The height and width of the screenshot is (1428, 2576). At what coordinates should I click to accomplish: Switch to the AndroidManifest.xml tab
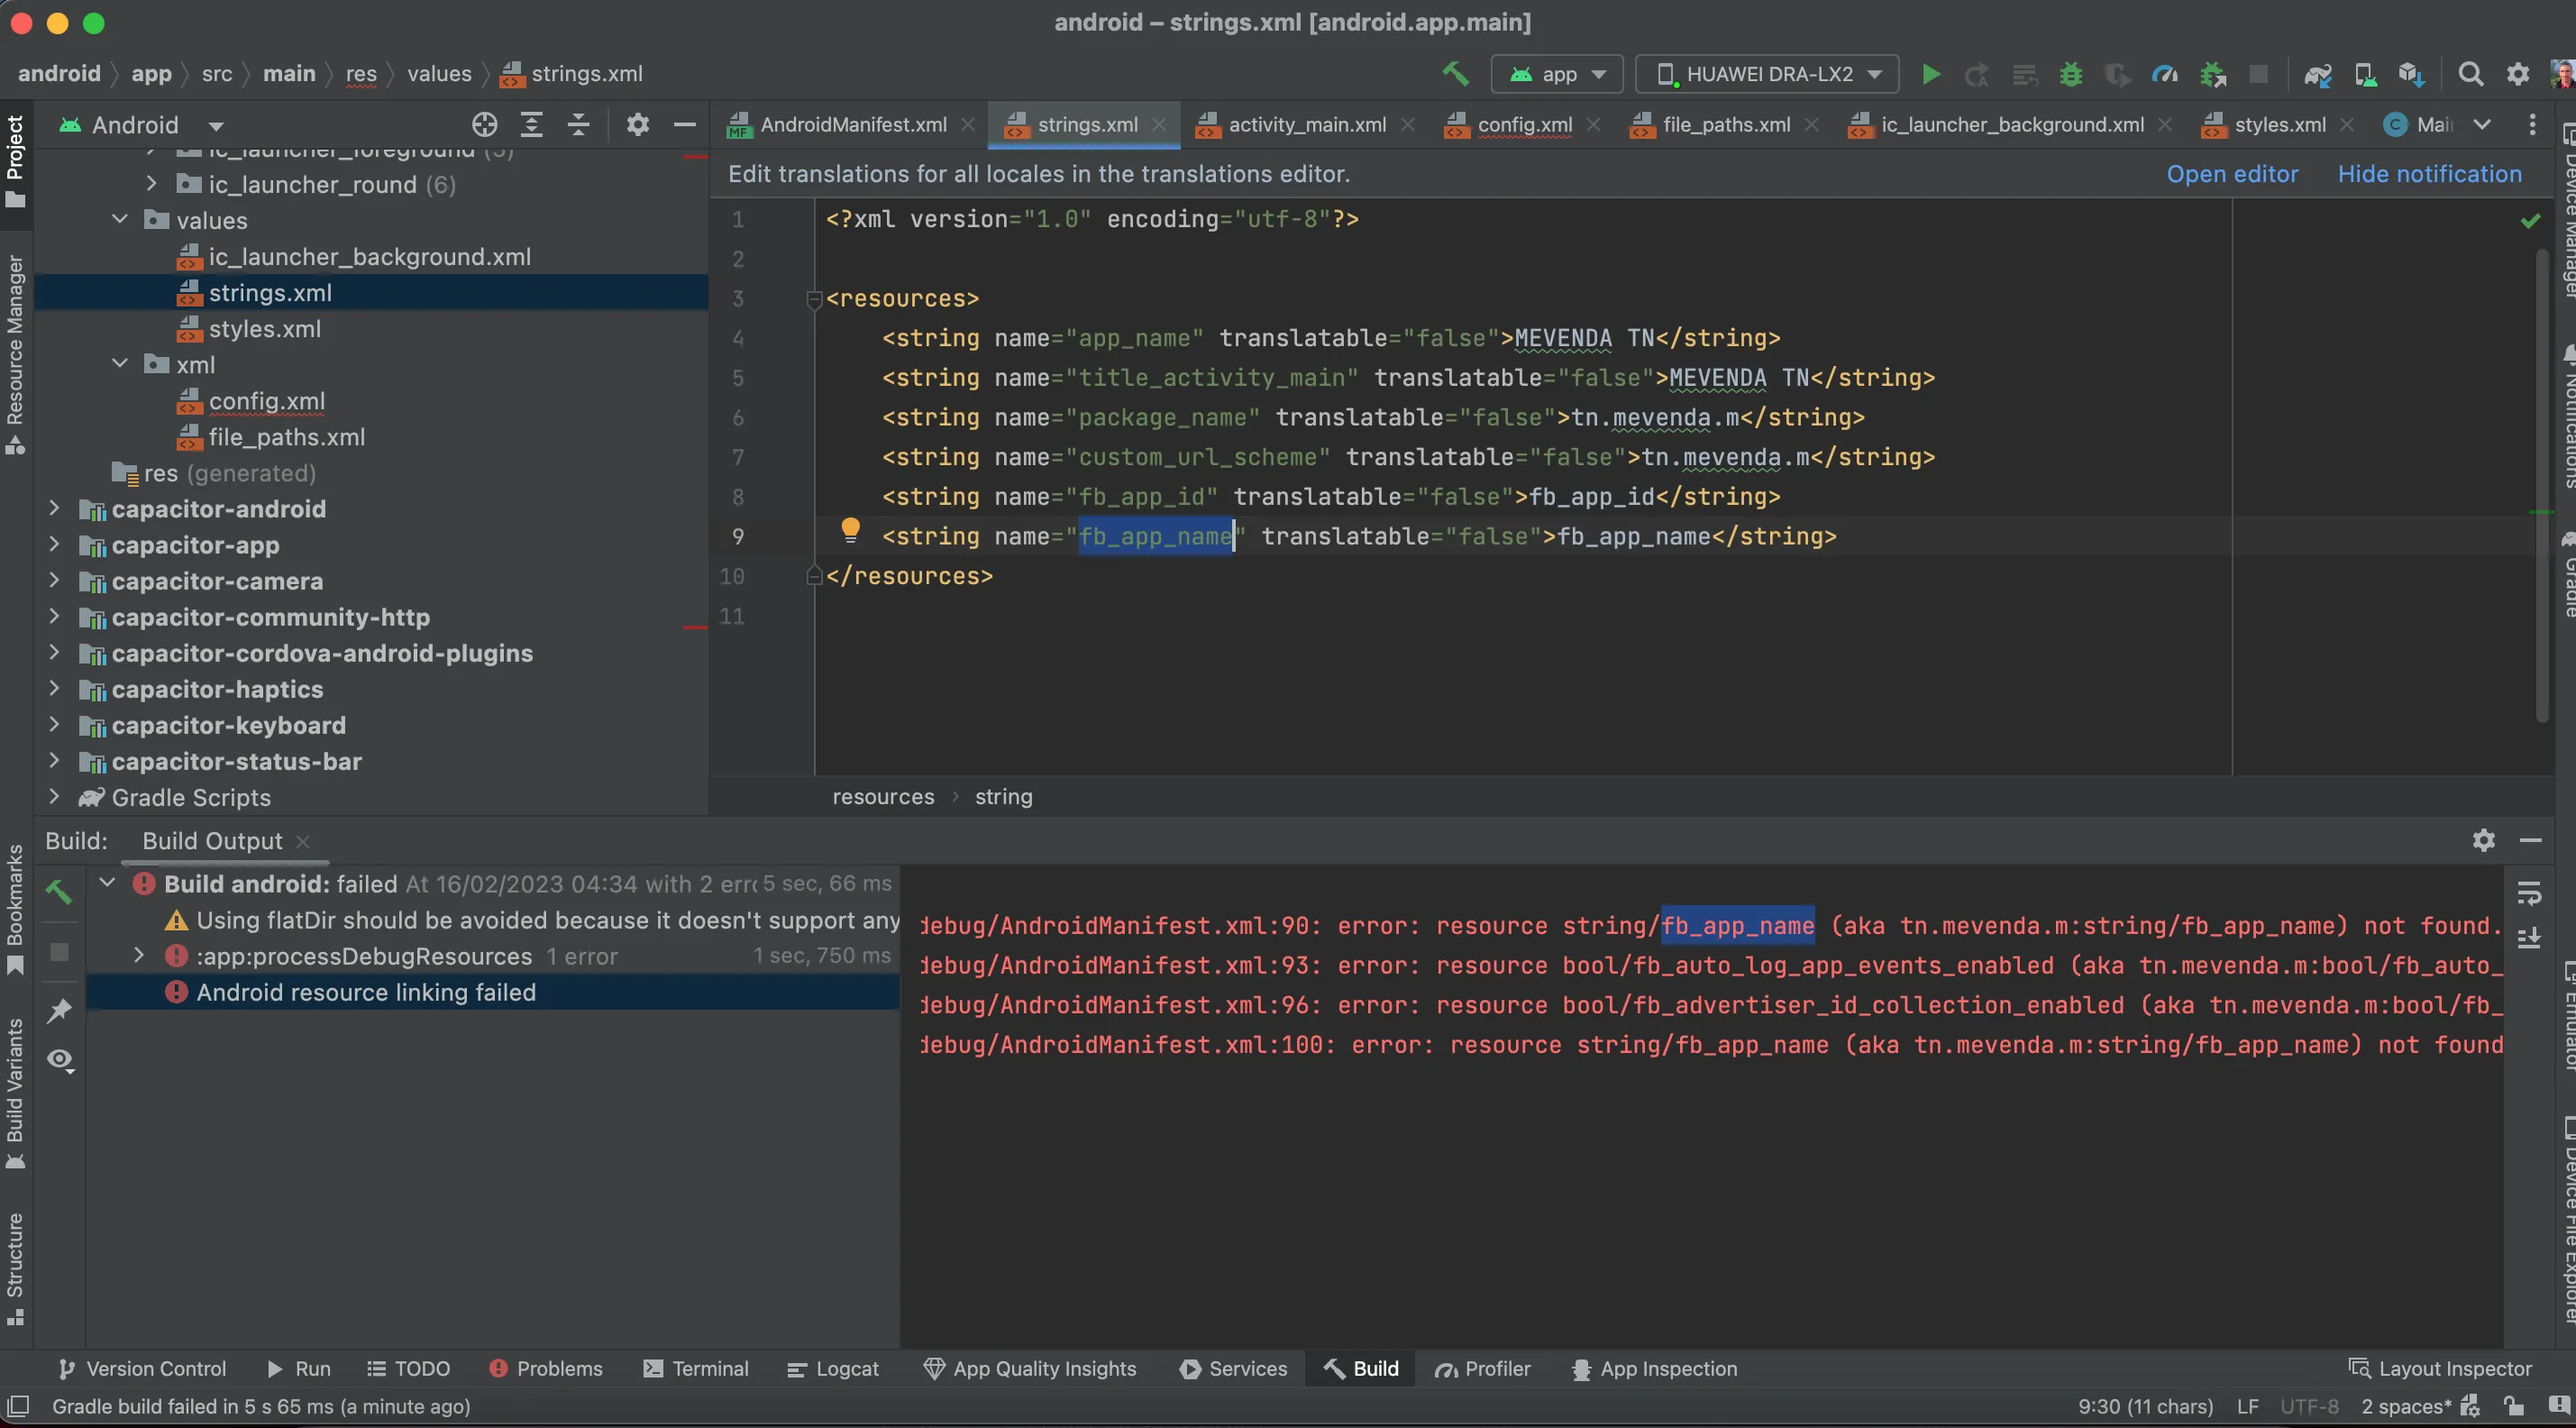852,125
